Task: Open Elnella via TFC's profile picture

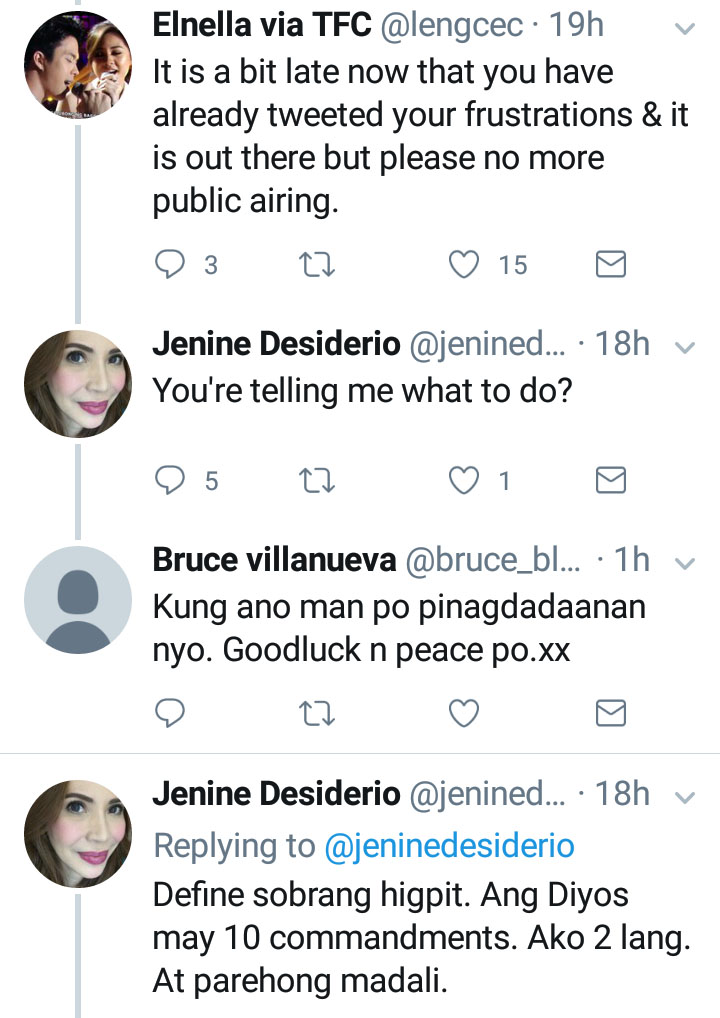Action: (78, 67)
